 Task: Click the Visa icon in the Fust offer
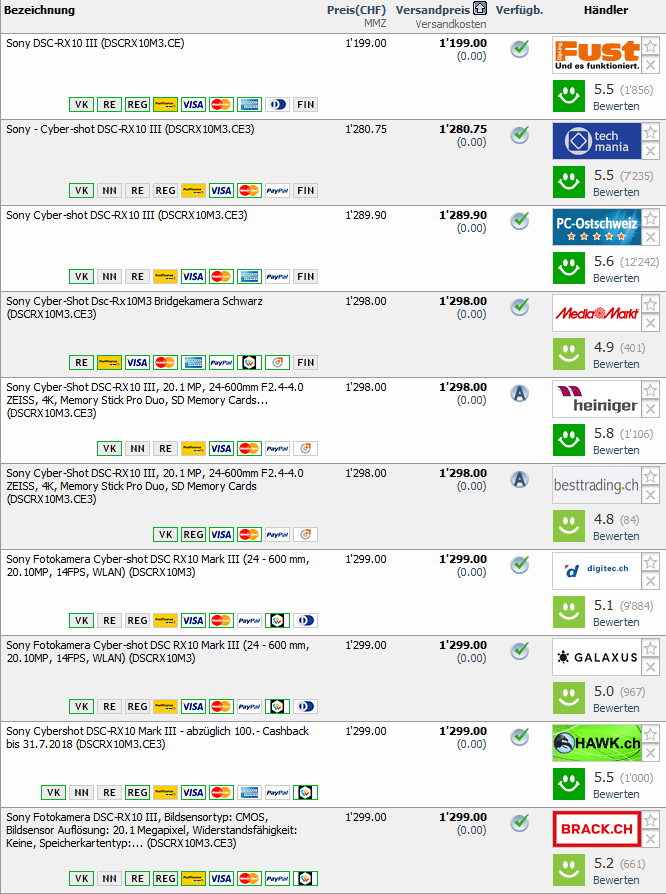tap(193, 104)
